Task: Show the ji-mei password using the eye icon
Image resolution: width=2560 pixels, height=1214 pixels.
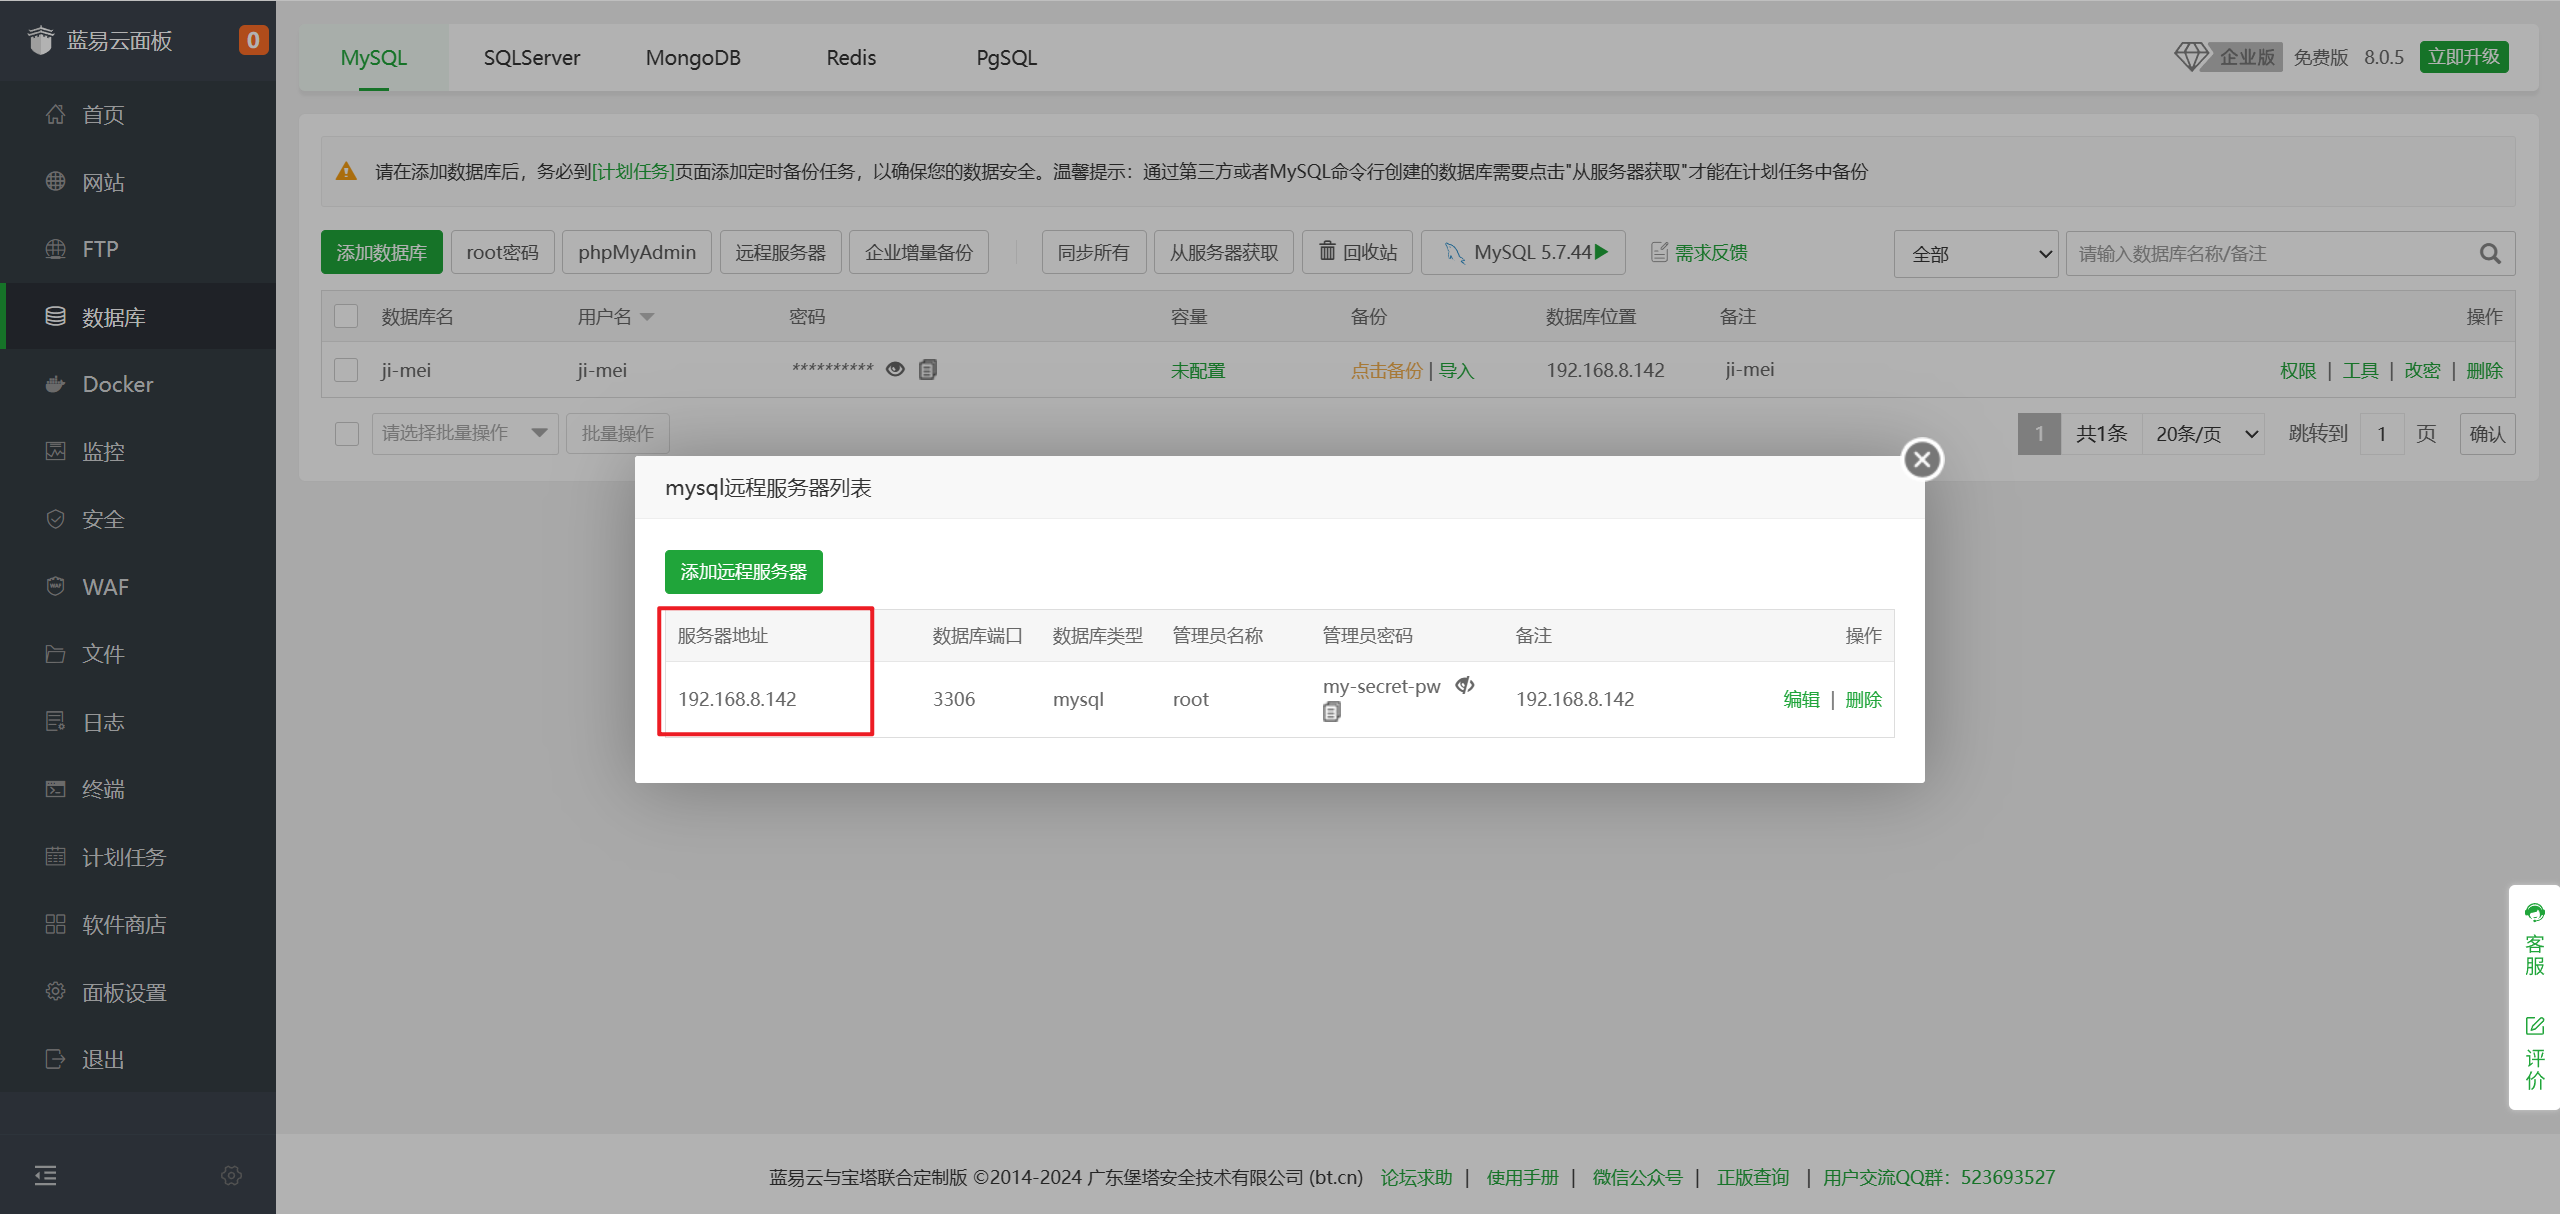Action: tap(895, 370)
